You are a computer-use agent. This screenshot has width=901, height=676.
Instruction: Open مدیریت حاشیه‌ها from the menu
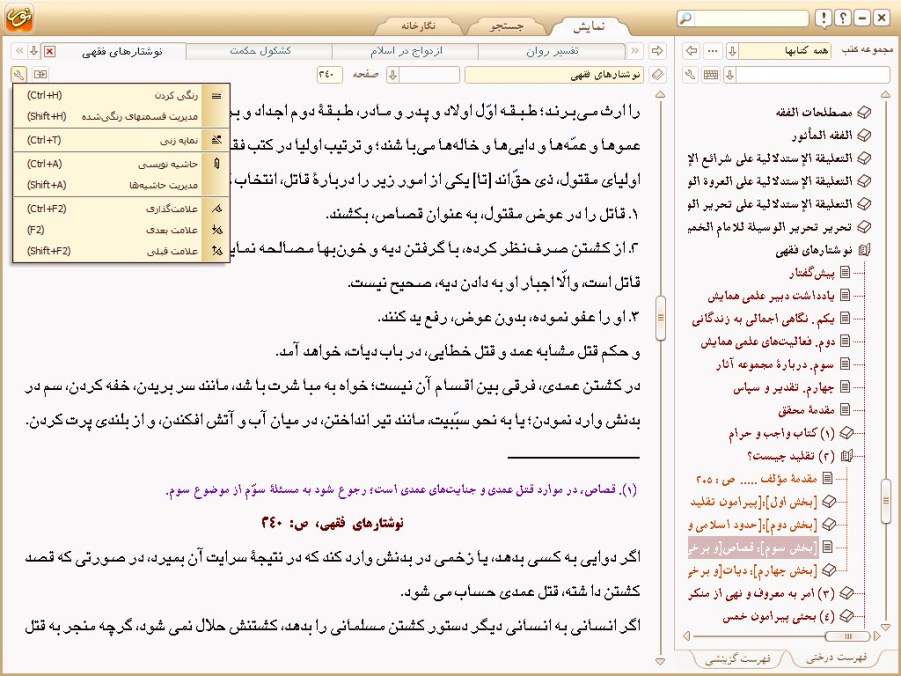[x=121, y=185]
